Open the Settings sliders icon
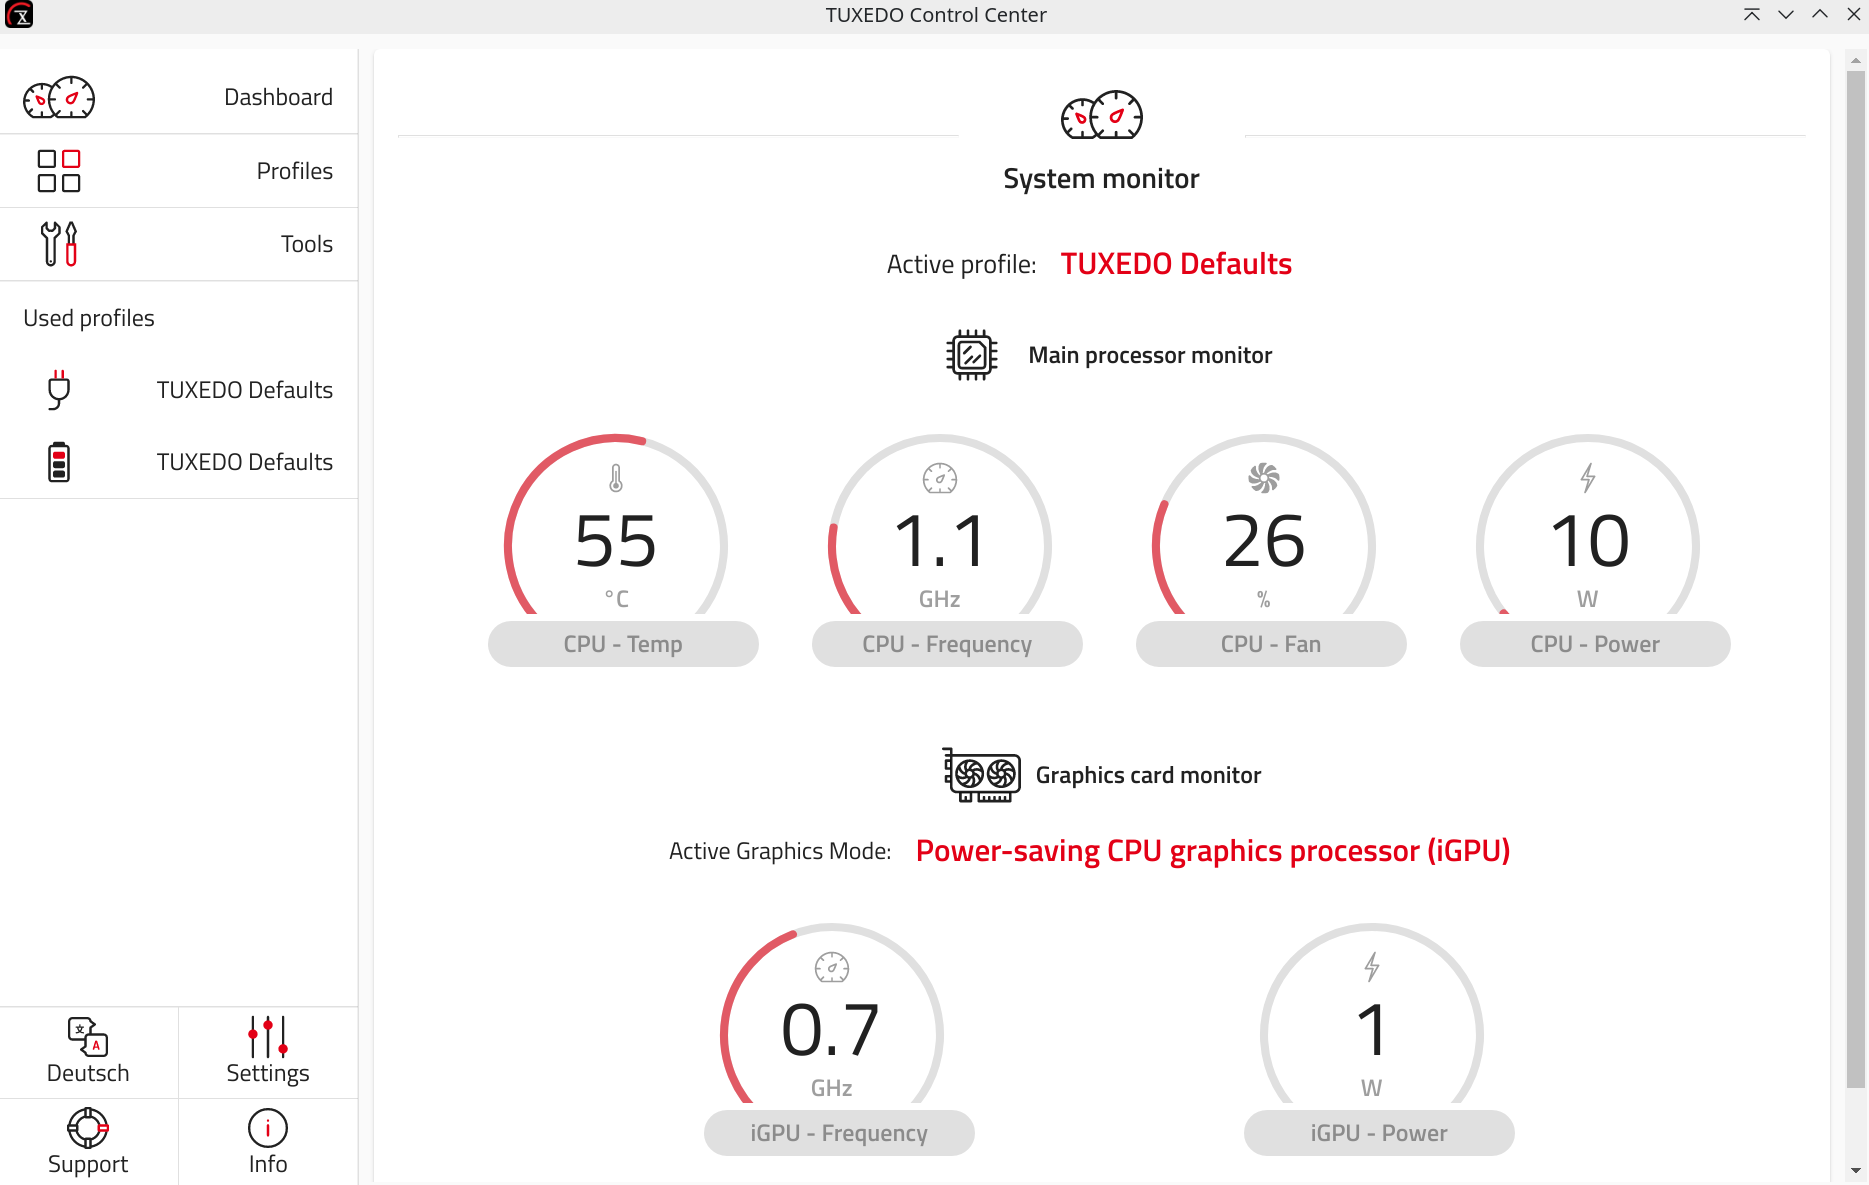 click(x=268, y=1037)
